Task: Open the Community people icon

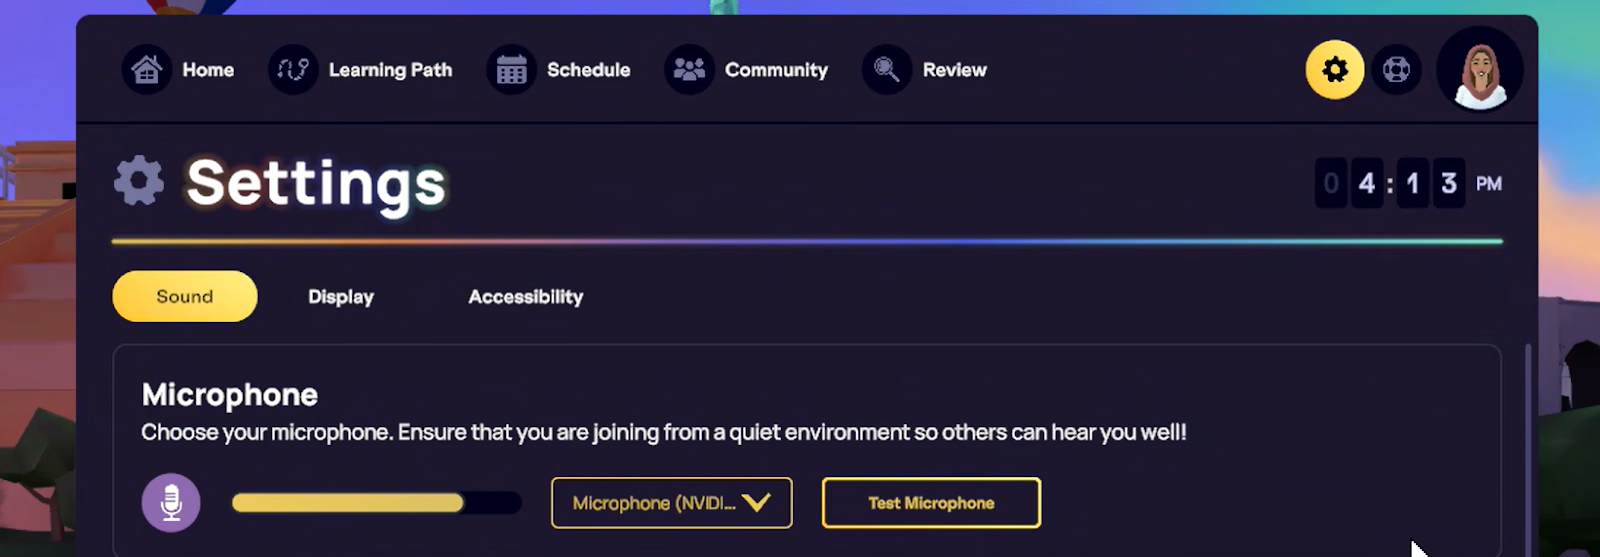Action: (x=689, y=70)
